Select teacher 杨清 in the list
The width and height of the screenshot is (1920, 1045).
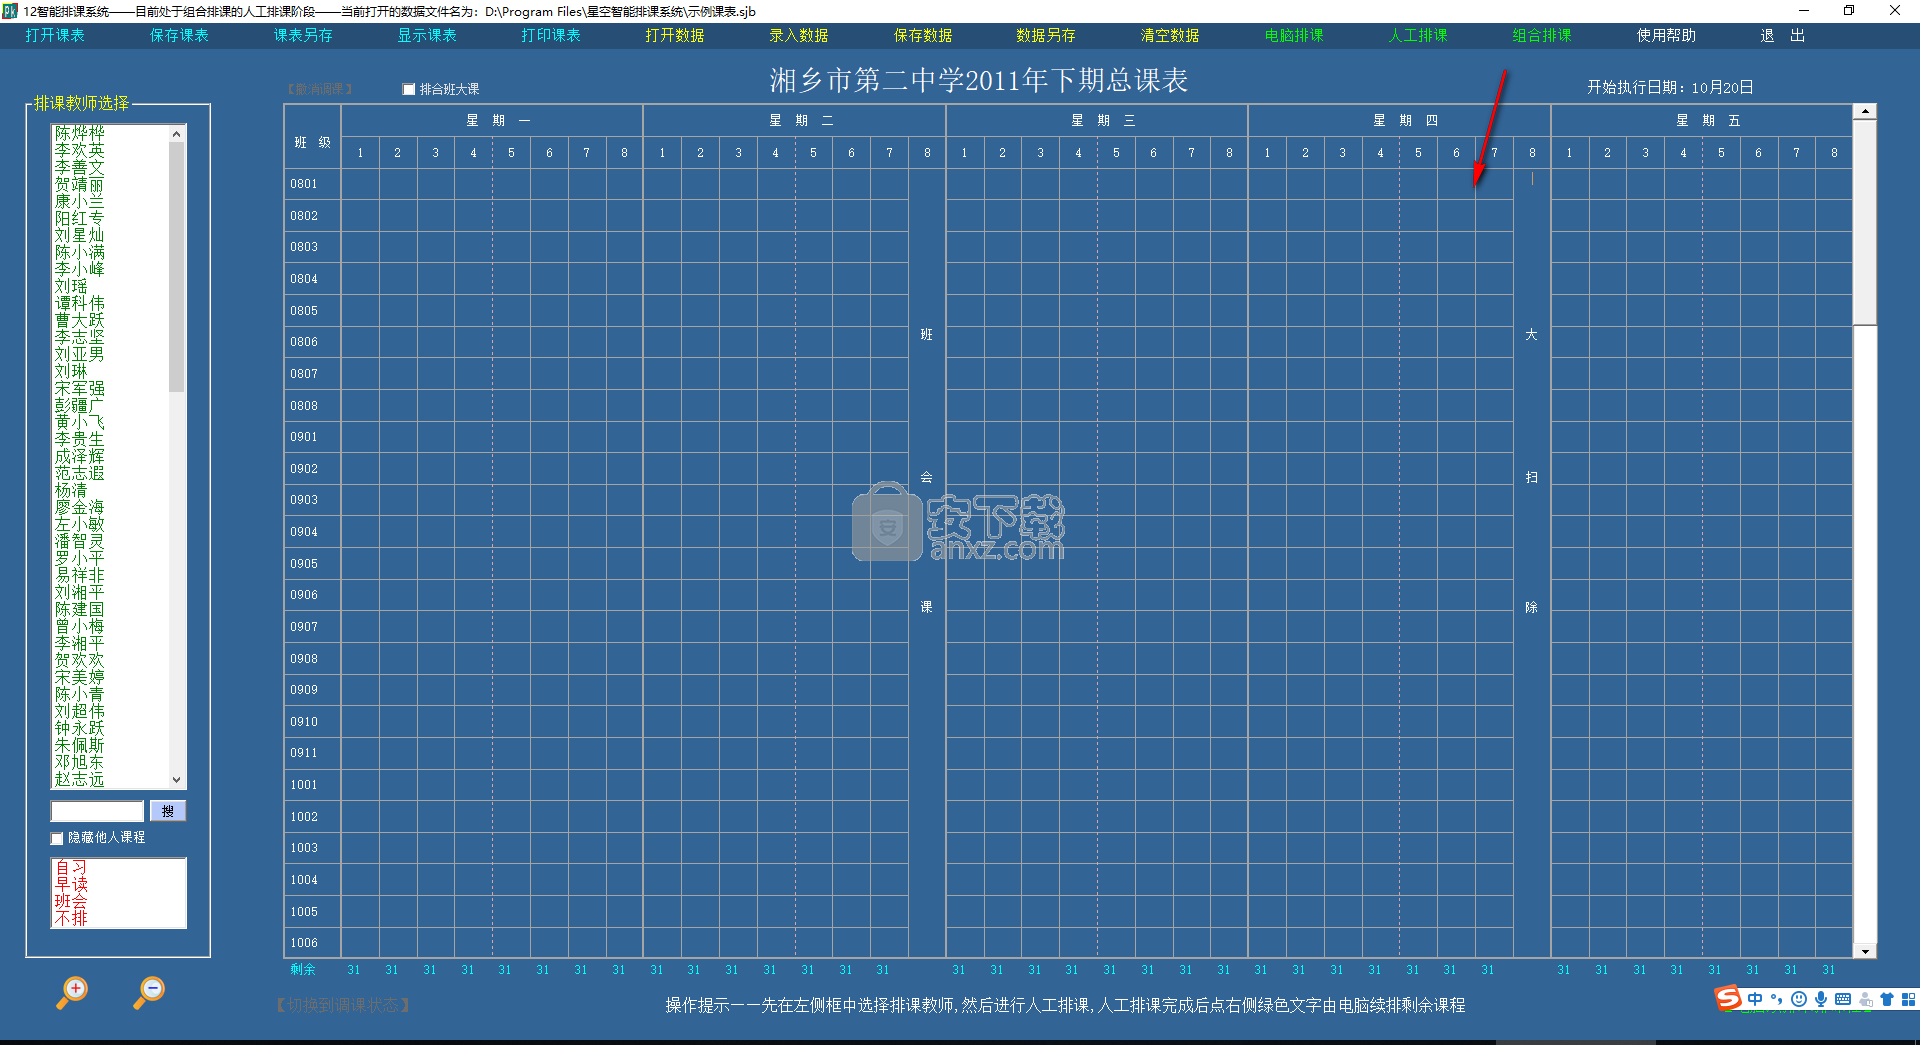[x=71, y=490]
